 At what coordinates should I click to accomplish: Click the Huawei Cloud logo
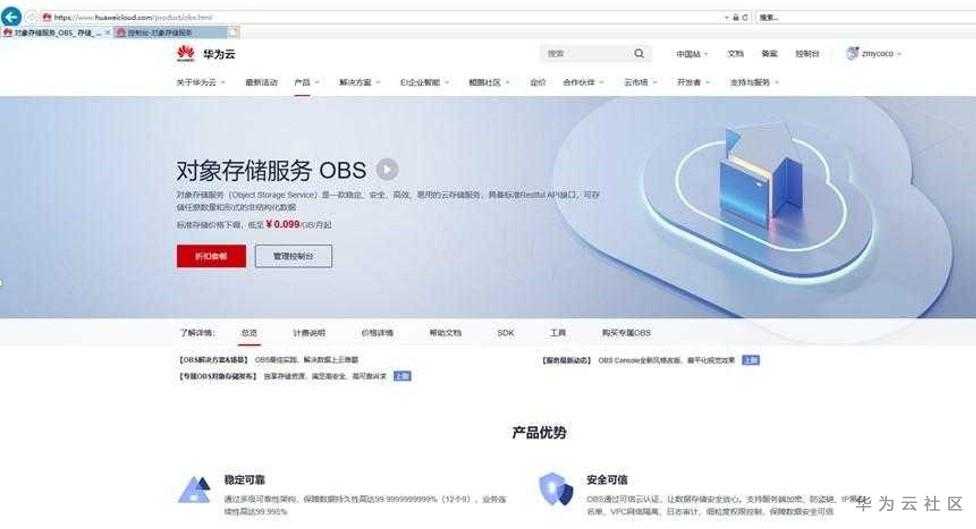coord(206,54)
